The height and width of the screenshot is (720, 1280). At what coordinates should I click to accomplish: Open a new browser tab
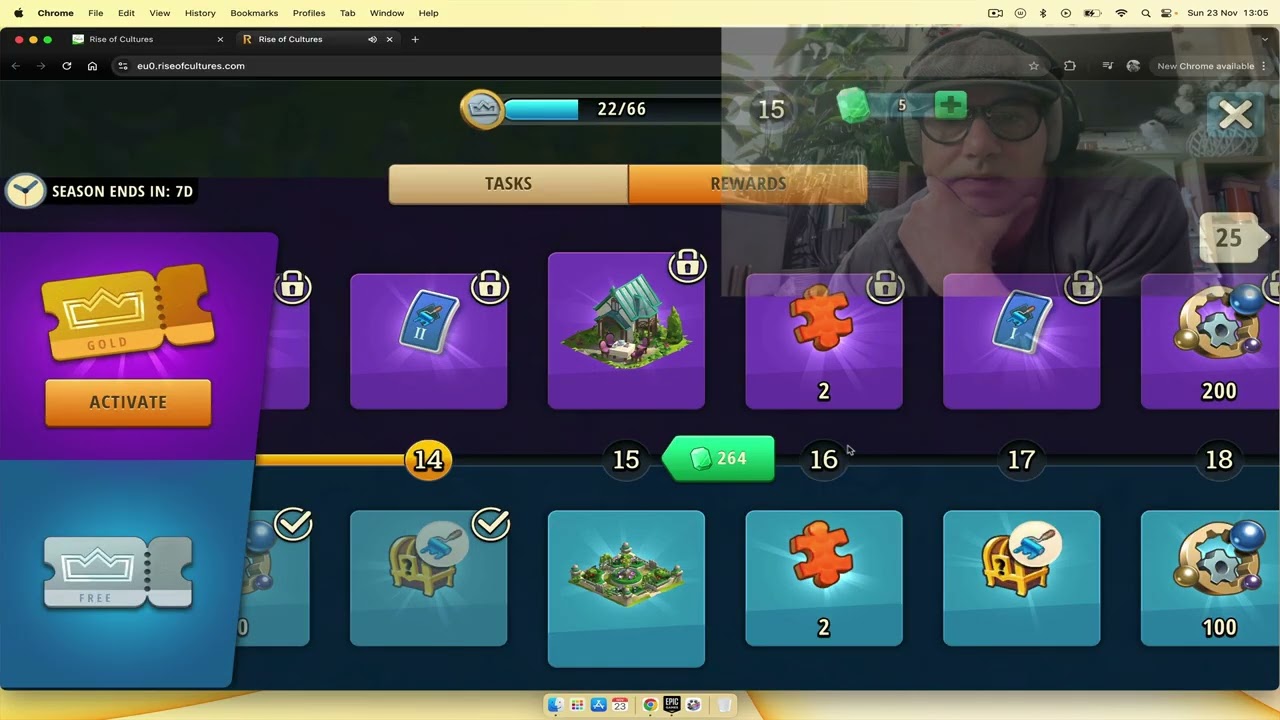[x=415, y=39]
